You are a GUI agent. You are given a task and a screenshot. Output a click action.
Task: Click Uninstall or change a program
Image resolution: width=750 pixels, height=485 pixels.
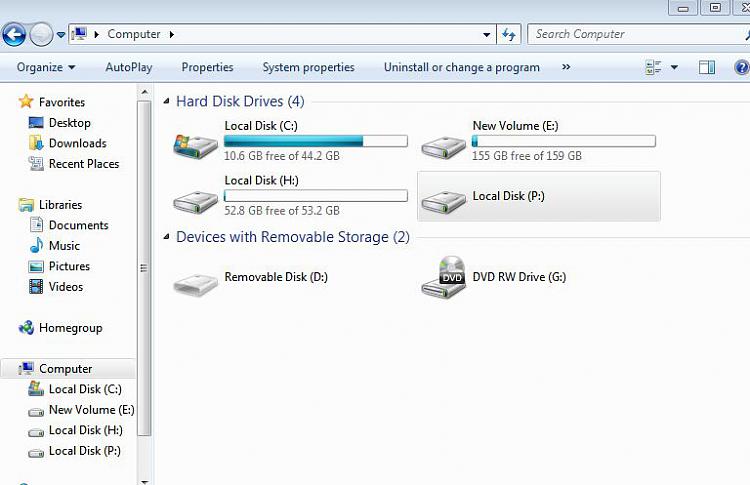coord(462,67)
